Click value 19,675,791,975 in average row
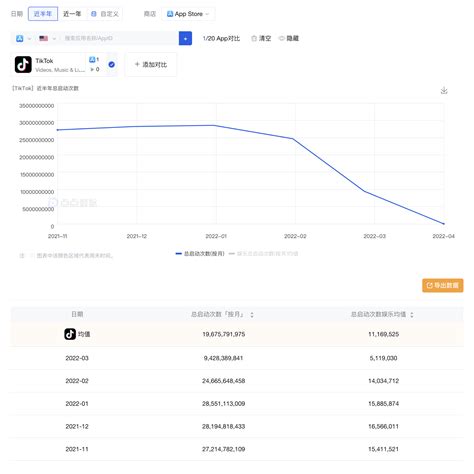Screen dimensions: 474x474 [224, 334]
